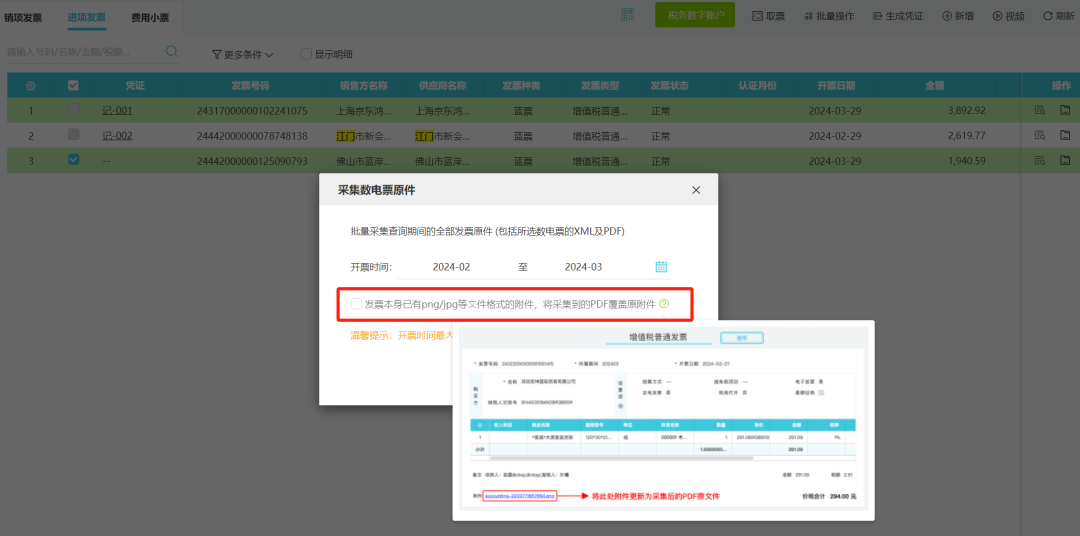This screenshot has width=1080, height=536.
Task: Click invoice number 24442000000125090793
Action: [x=252, y=161]
